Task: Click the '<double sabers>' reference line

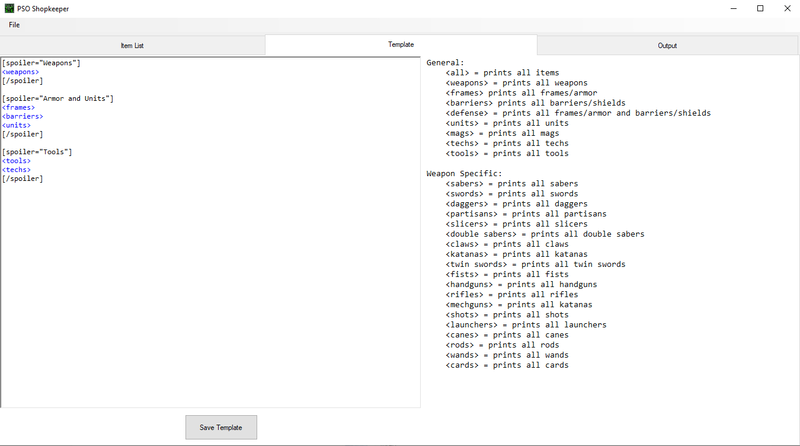Action: (545, 234)
